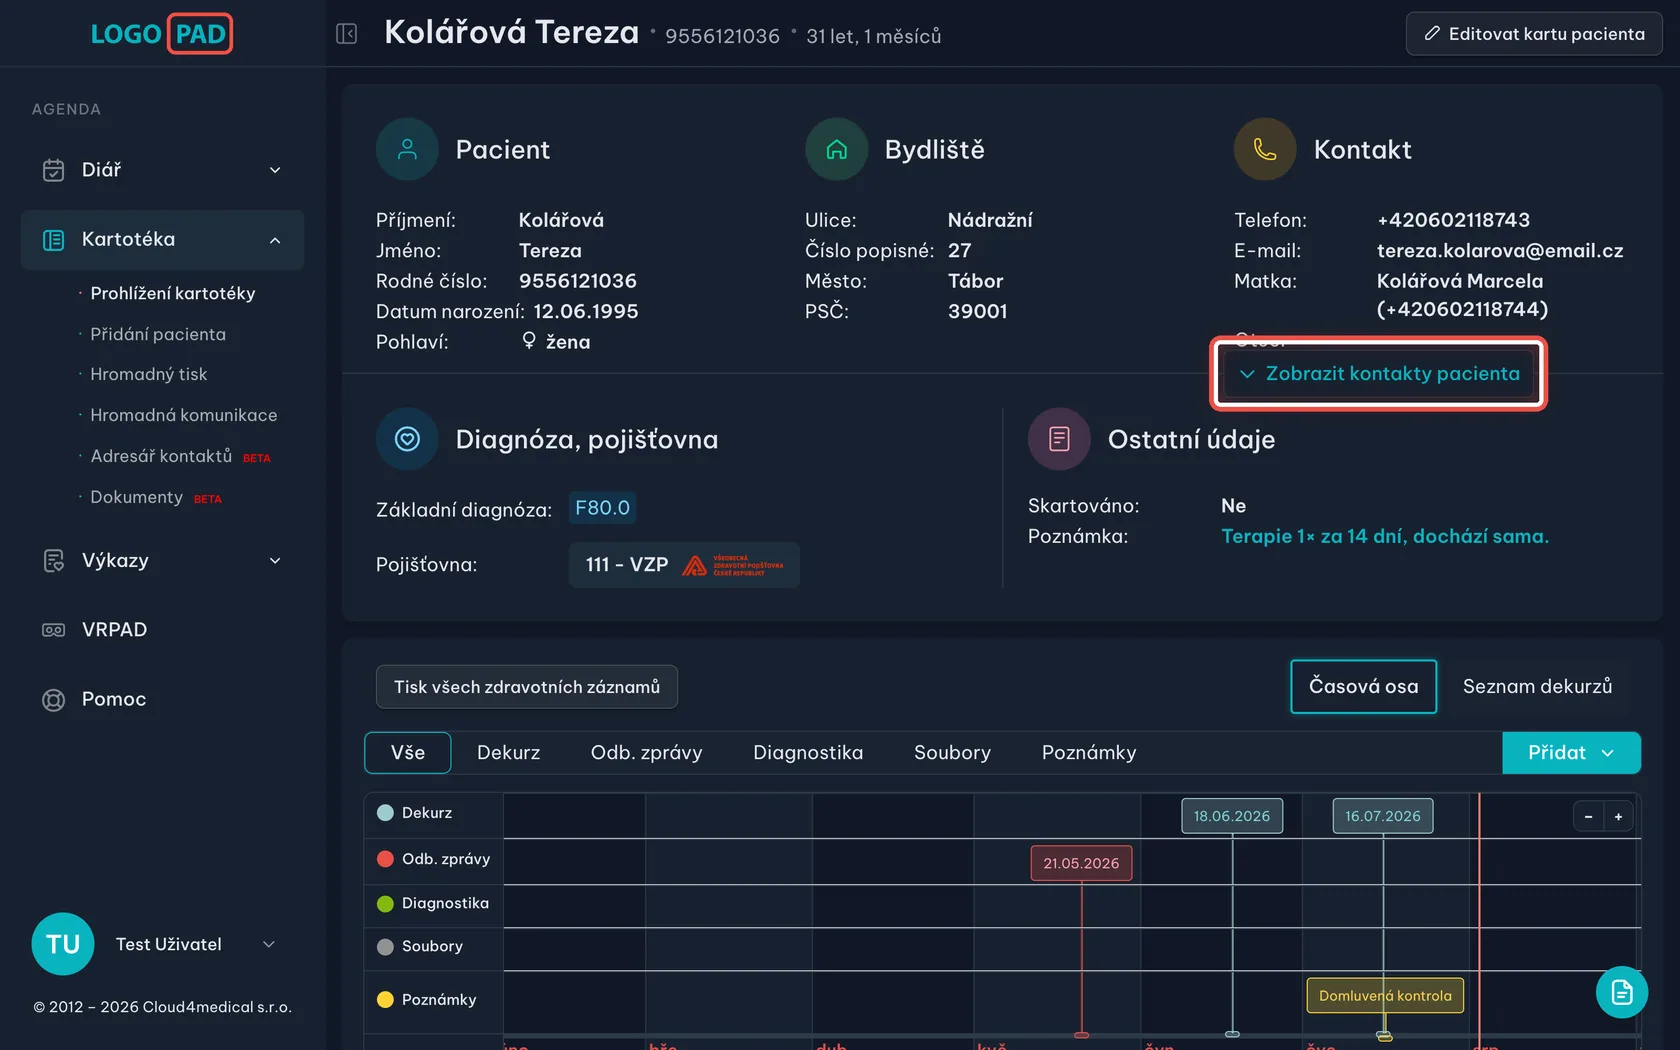1680x1050 pixels.
Task: Click the Terapie 1× za 14 dní note
Action: point(1385,537)
